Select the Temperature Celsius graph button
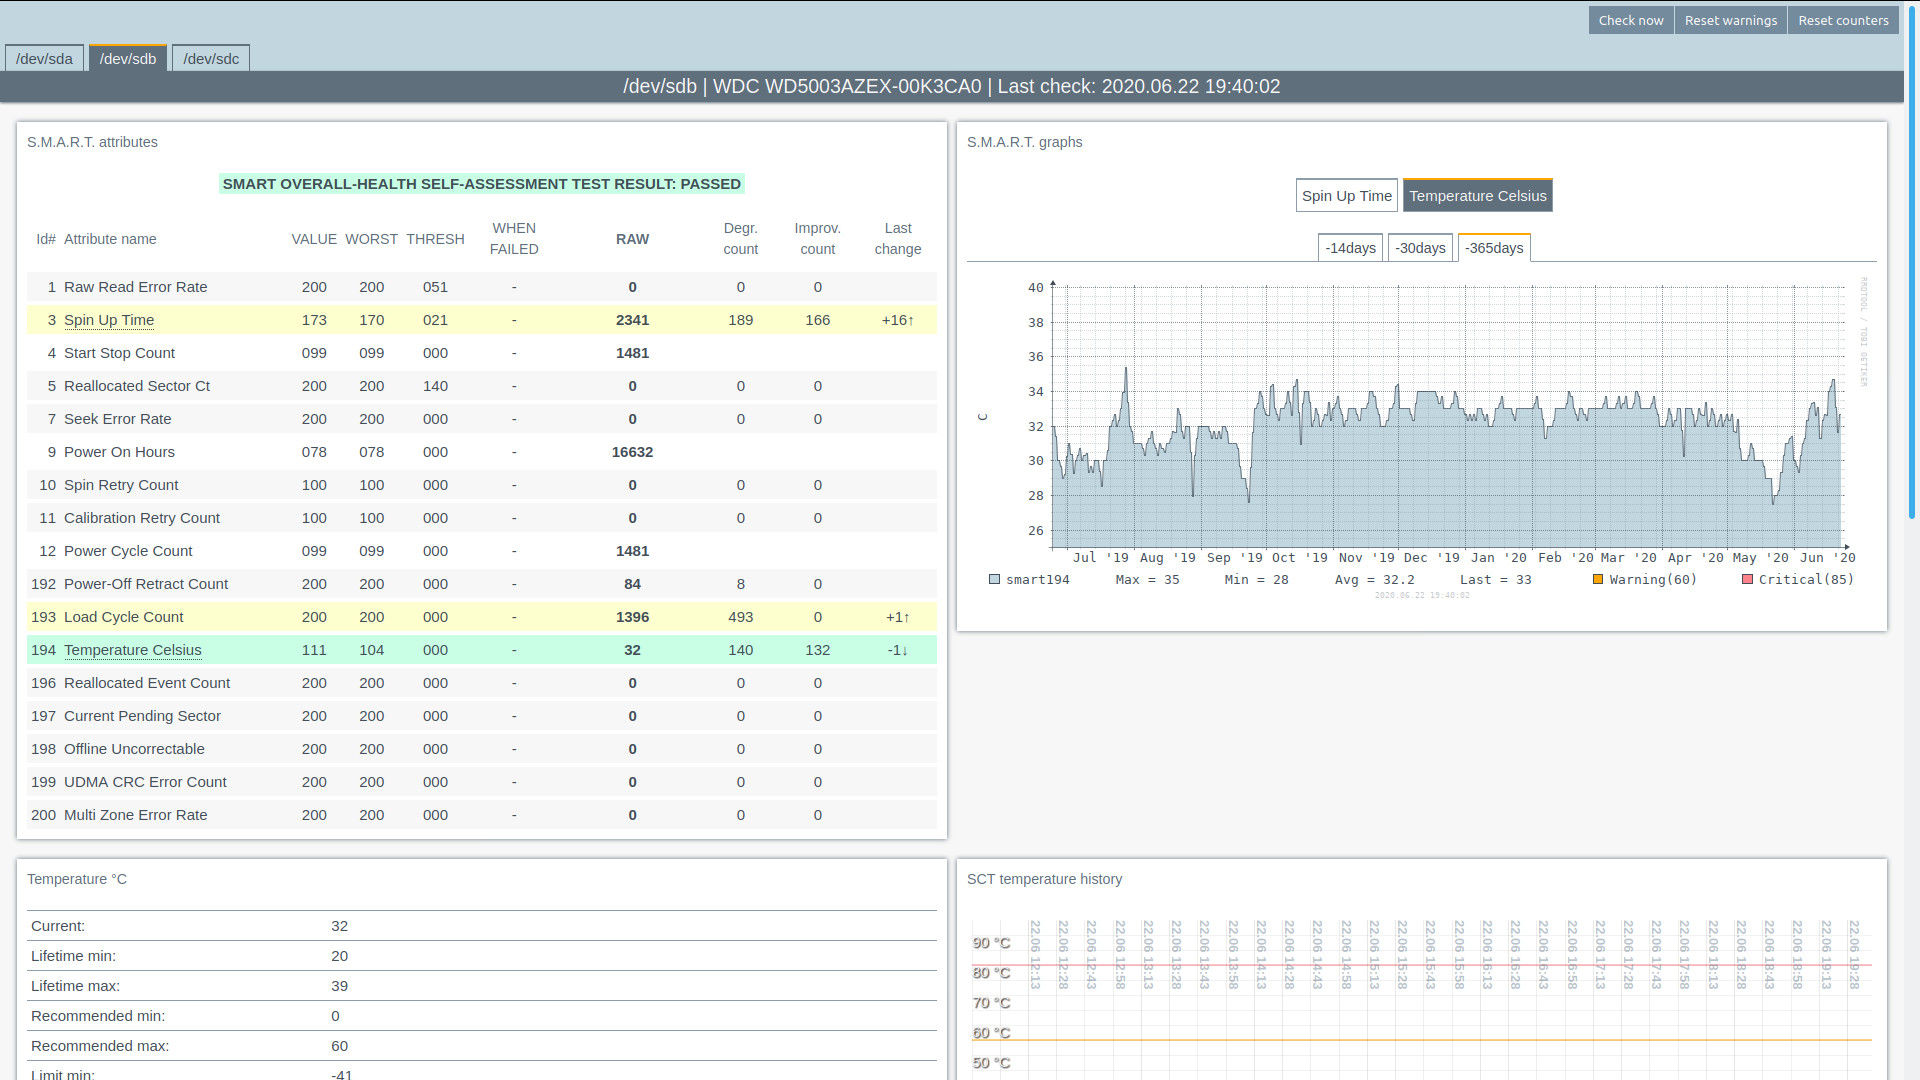 pyautogui.click(x=1477, y=196)
